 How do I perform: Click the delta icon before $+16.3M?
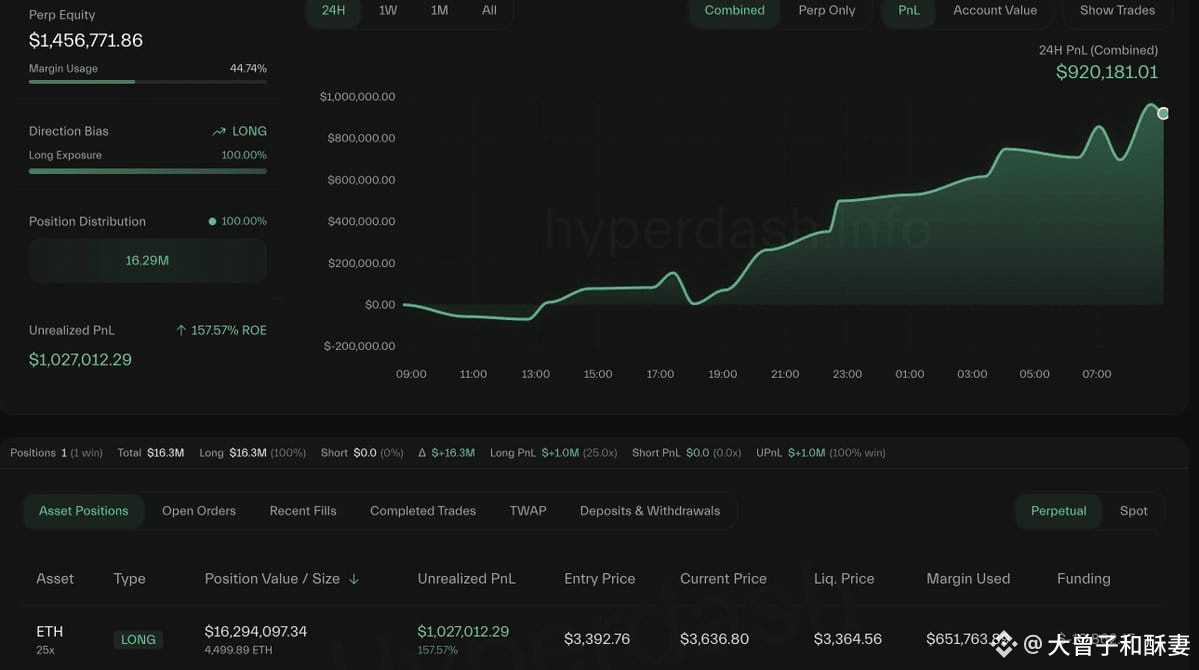[x=422, y=453]
